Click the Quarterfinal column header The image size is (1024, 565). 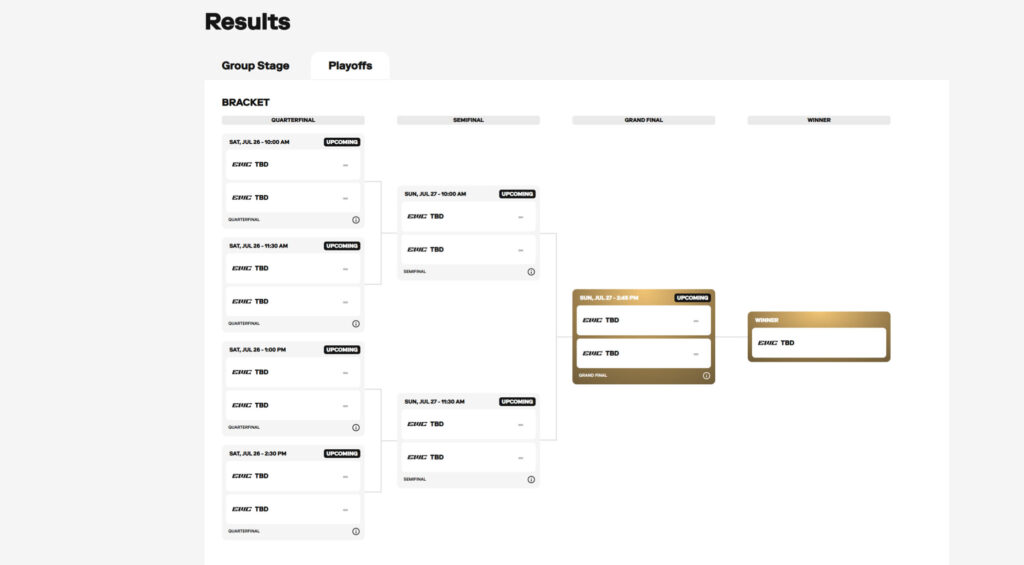[x=293, y=120]
